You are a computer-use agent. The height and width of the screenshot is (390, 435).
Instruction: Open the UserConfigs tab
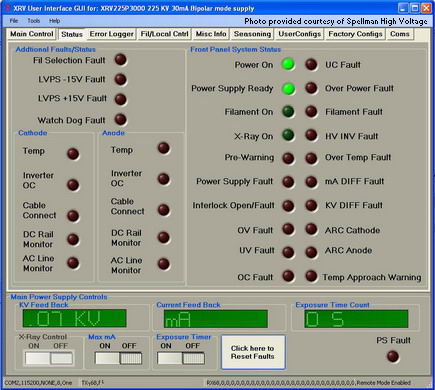(299, 34)
